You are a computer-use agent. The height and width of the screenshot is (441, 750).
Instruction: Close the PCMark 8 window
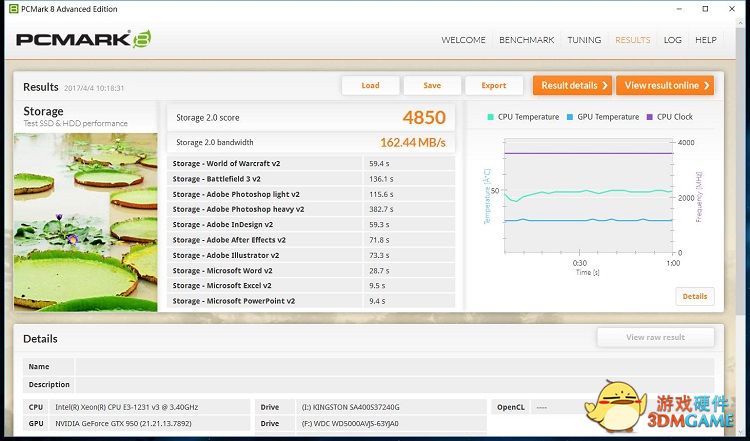pos(732,9)
